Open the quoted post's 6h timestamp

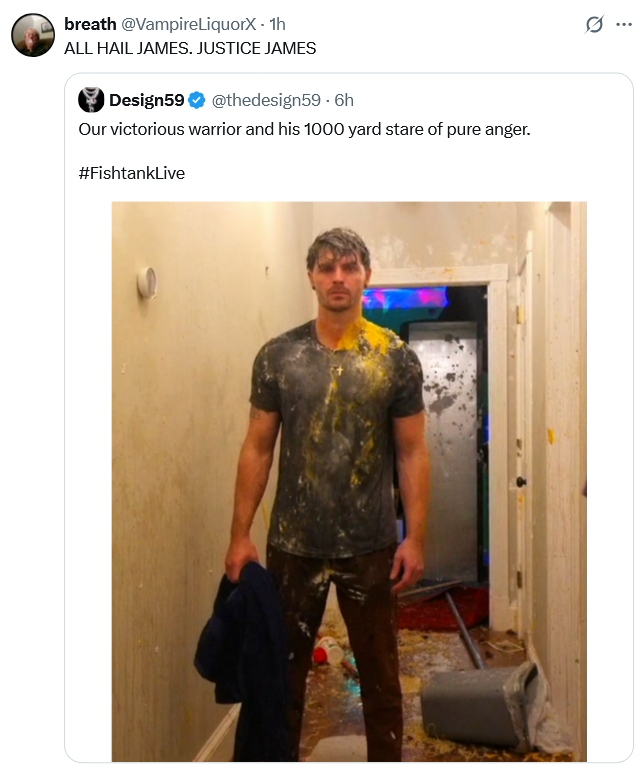[x=344, y=100]
